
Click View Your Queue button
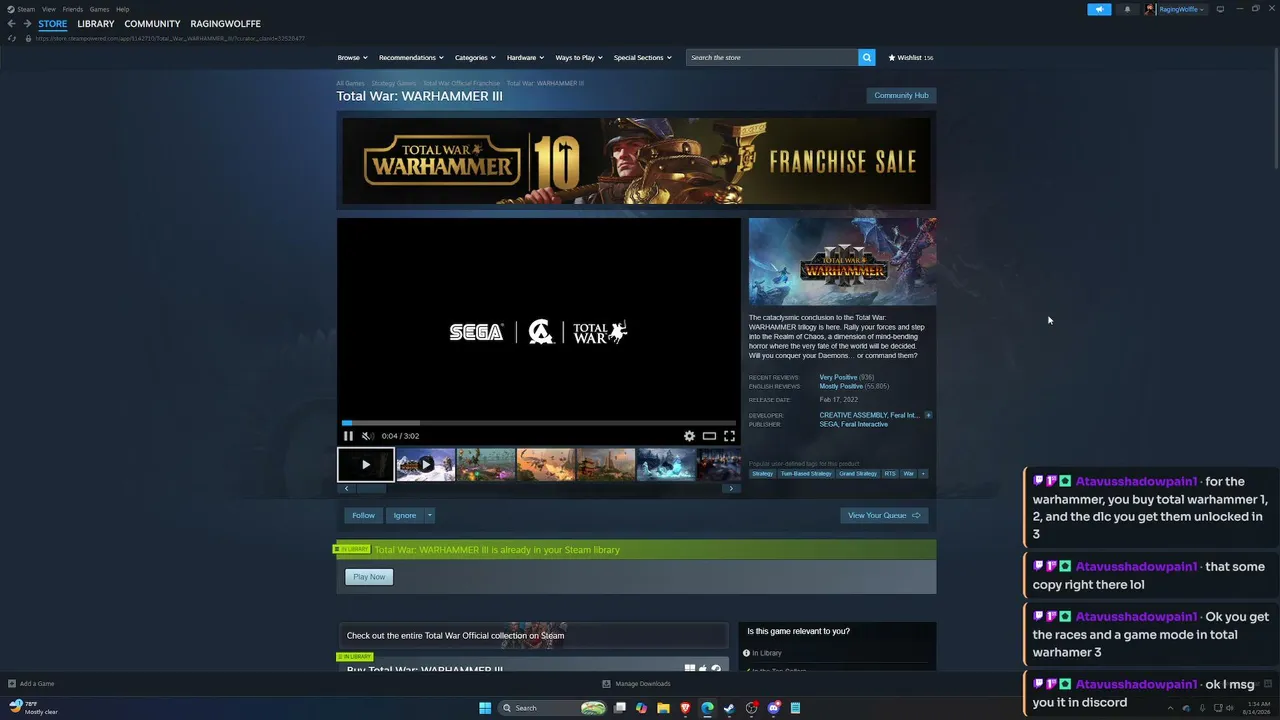[x=884, y=515]
